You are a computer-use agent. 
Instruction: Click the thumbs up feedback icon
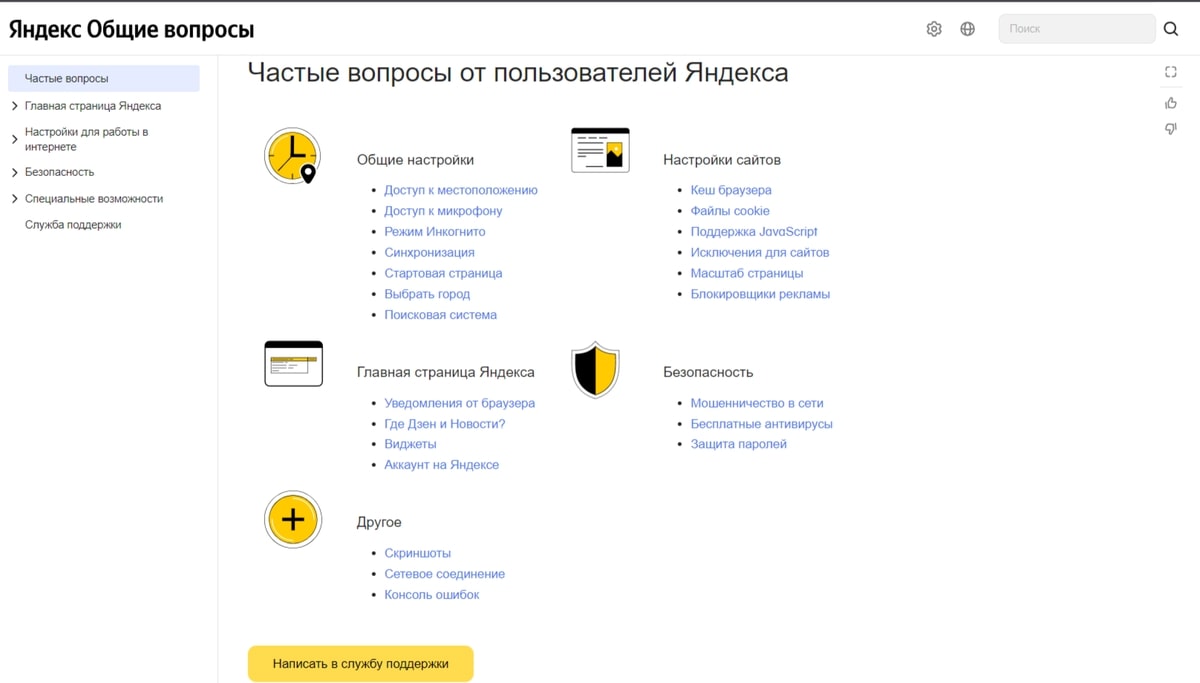tap(1171, 102)
